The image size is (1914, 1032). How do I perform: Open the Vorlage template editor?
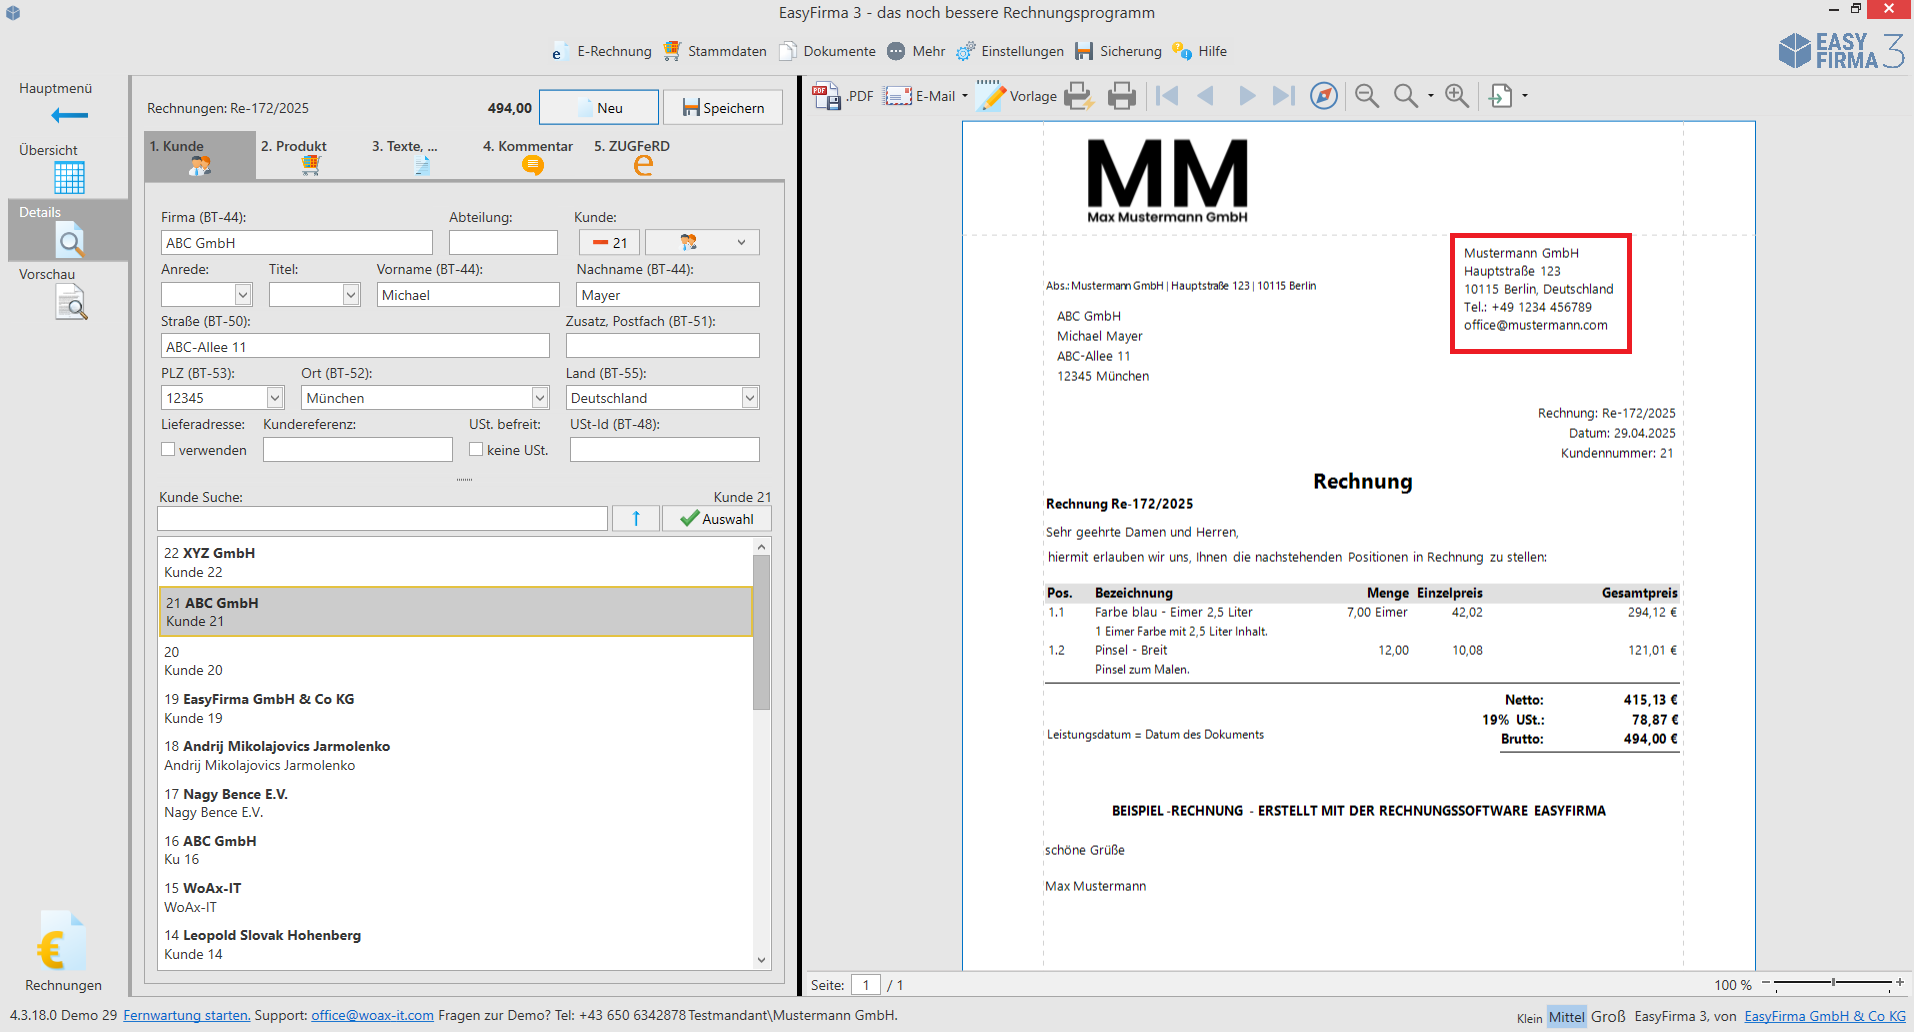(1017, 96)
